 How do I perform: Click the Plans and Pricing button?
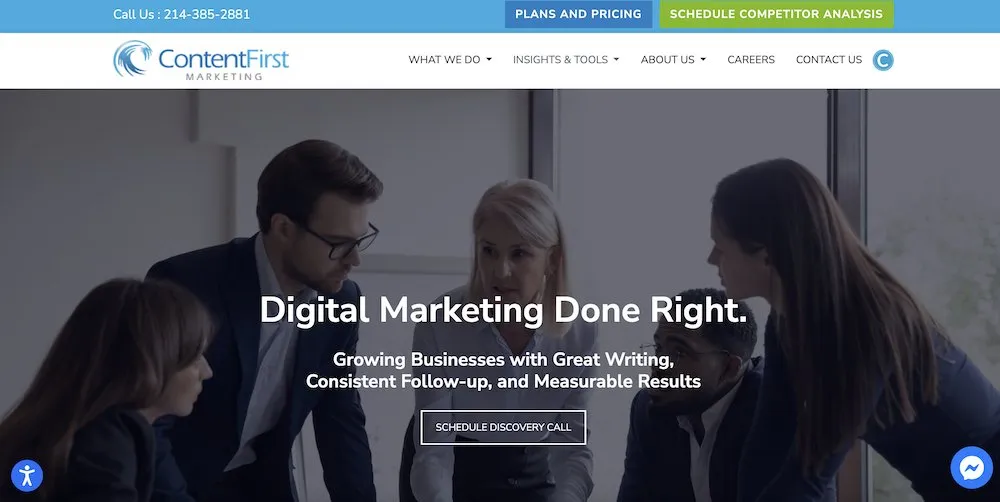pos(578,14)
